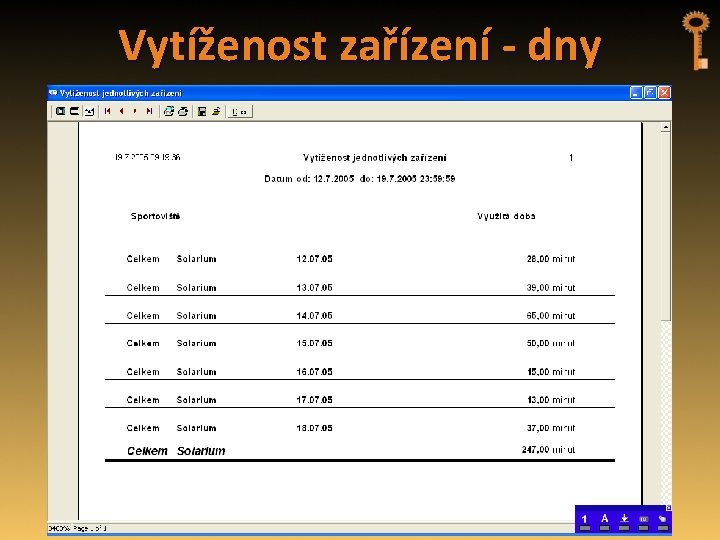The height and width of the screenshot is (540, 720).
Task: Click the value 15,00 minut
Action: tap(551, 372)
